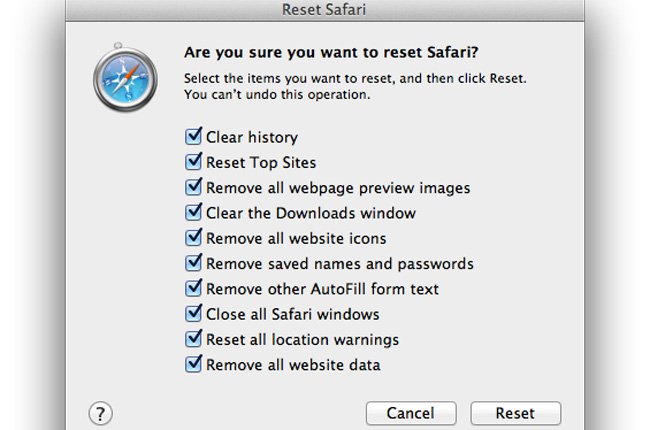Click the 'You can't undo this operation' text
Viewport: 650px width, 430px height.
click(277, 96)
